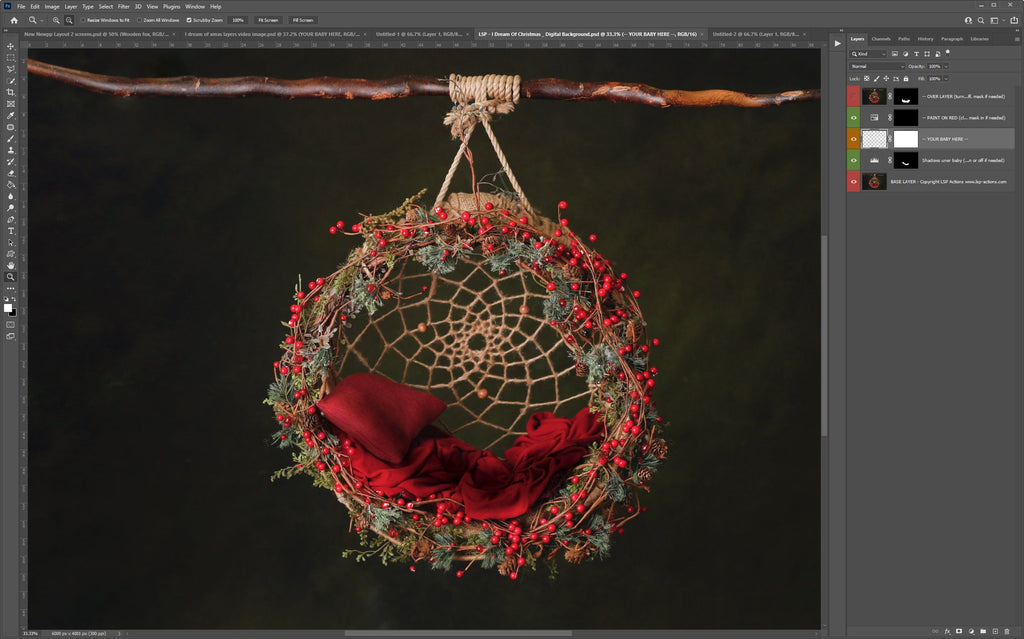Image resolution: width=1024 pixels, height=639 pixels.
Task: Hide the BASE LAYER visibility eye
Action: [x=854, y=181]
